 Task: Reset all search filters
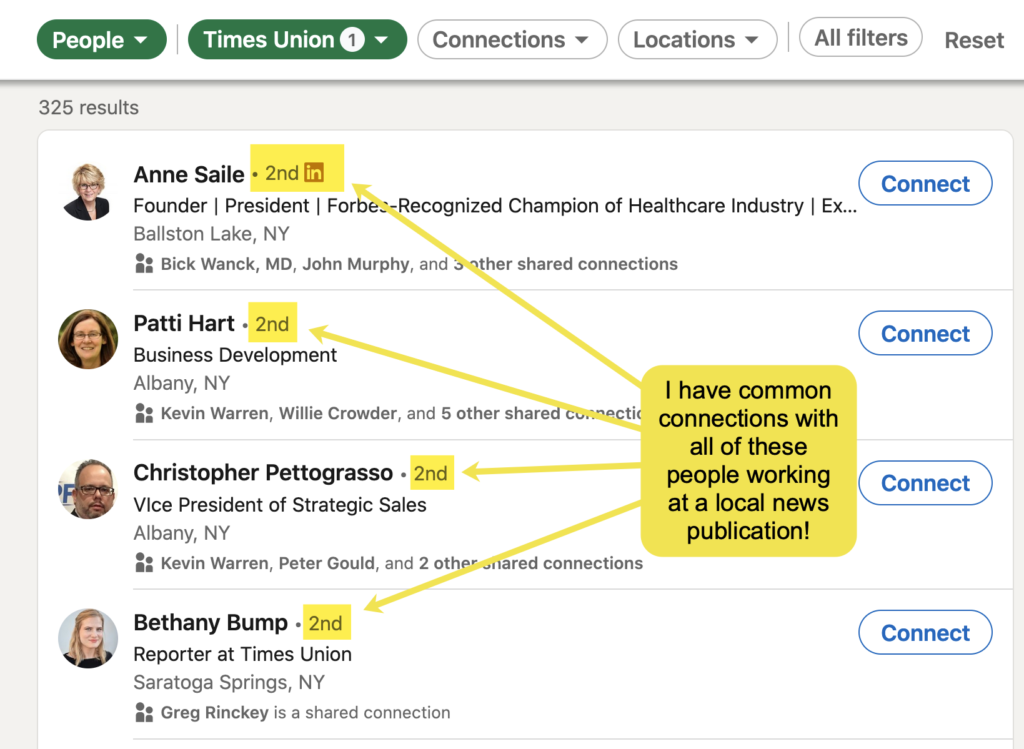coord(974,40)
